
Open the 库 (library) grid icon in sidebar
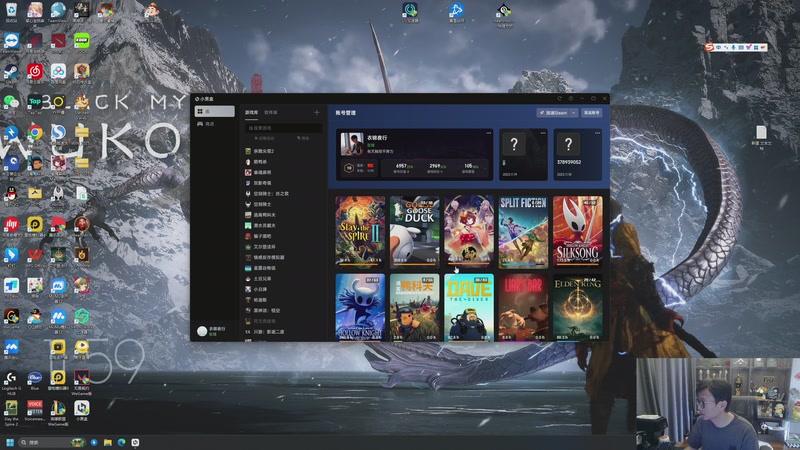[200, 111]
